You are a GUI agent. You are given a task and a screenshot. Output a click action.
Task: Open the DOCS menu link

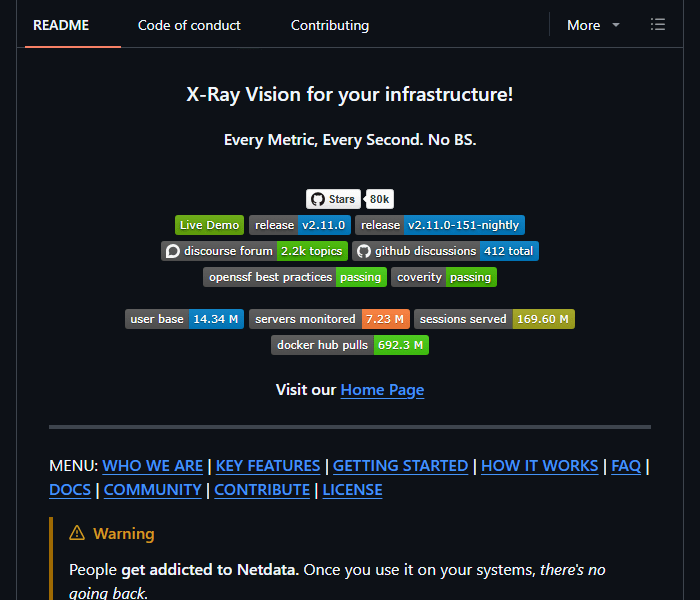point(70,490)
